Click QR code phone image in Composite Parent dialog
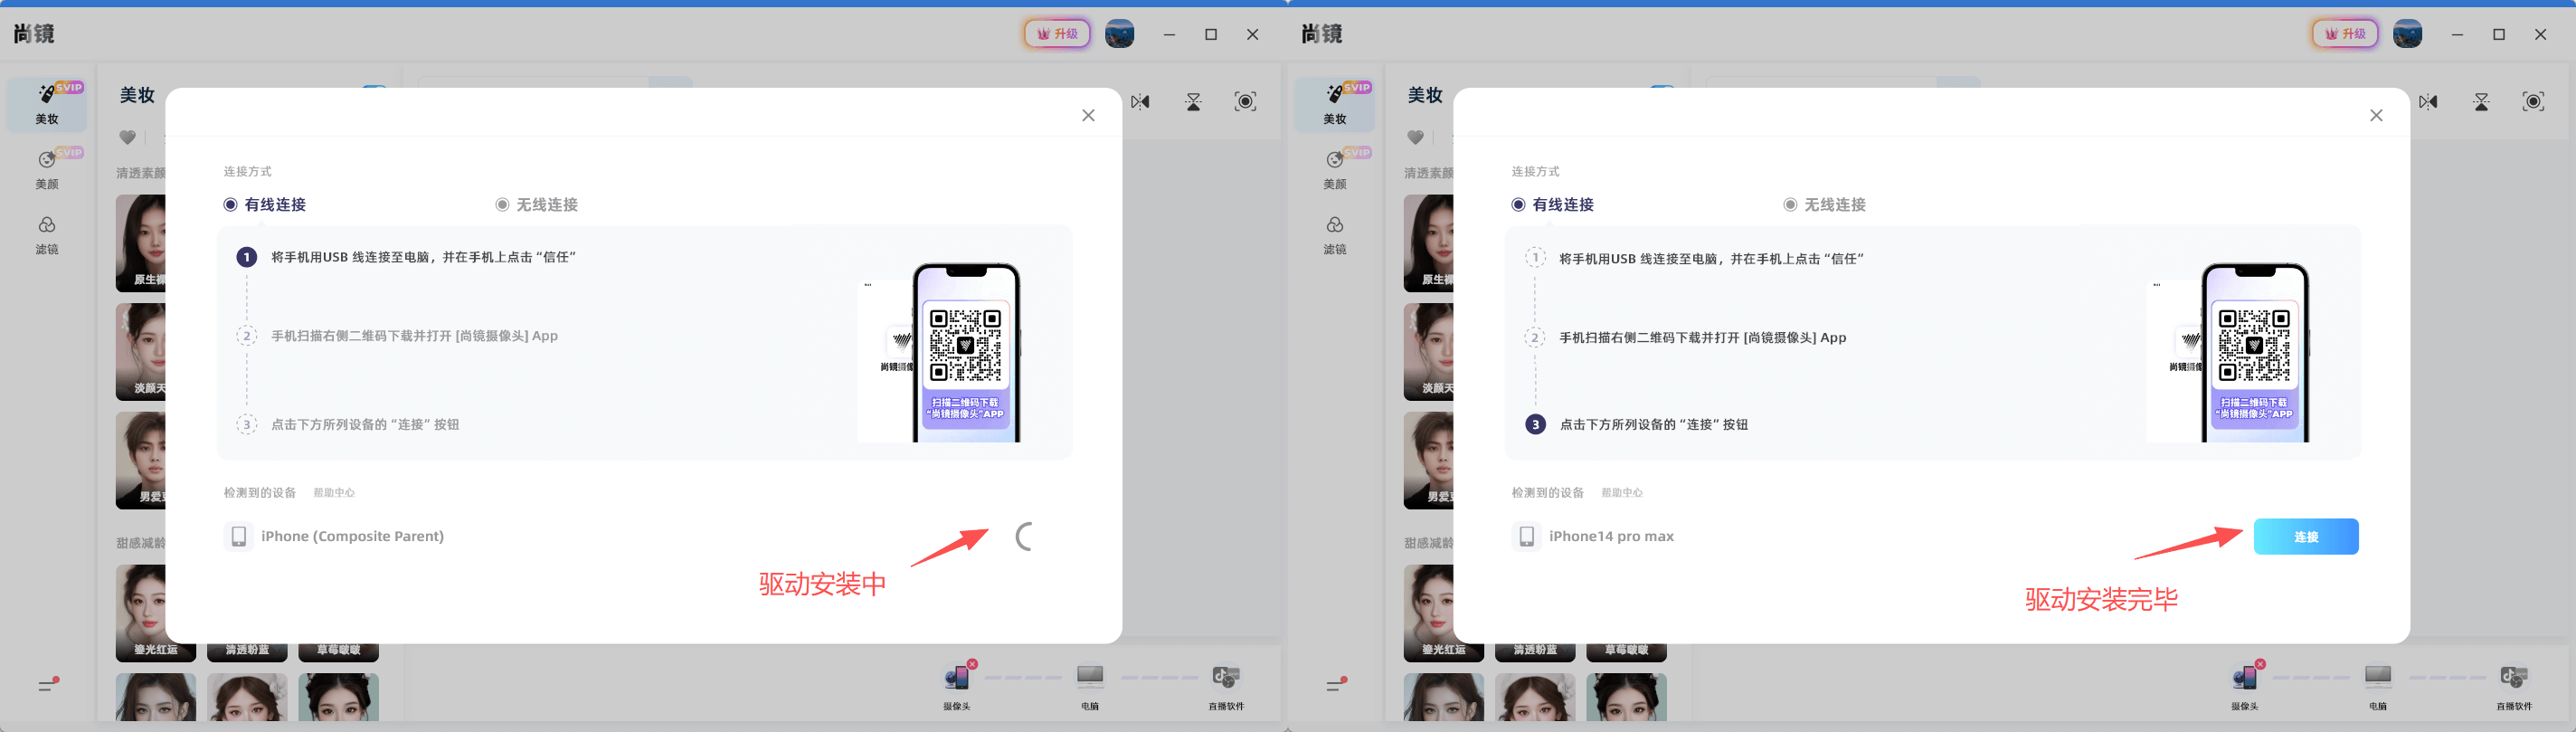2576x732 pixels. (965, 352)
